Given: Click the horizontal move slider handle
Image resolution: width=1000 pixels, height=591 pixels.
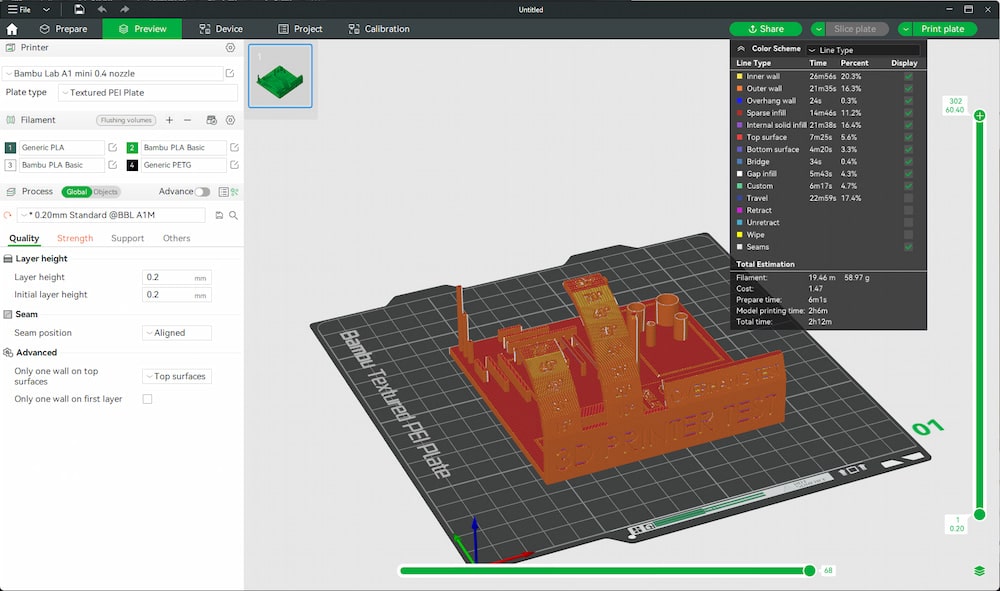Looking at the screenshot, I should click(x=809, y=571).
